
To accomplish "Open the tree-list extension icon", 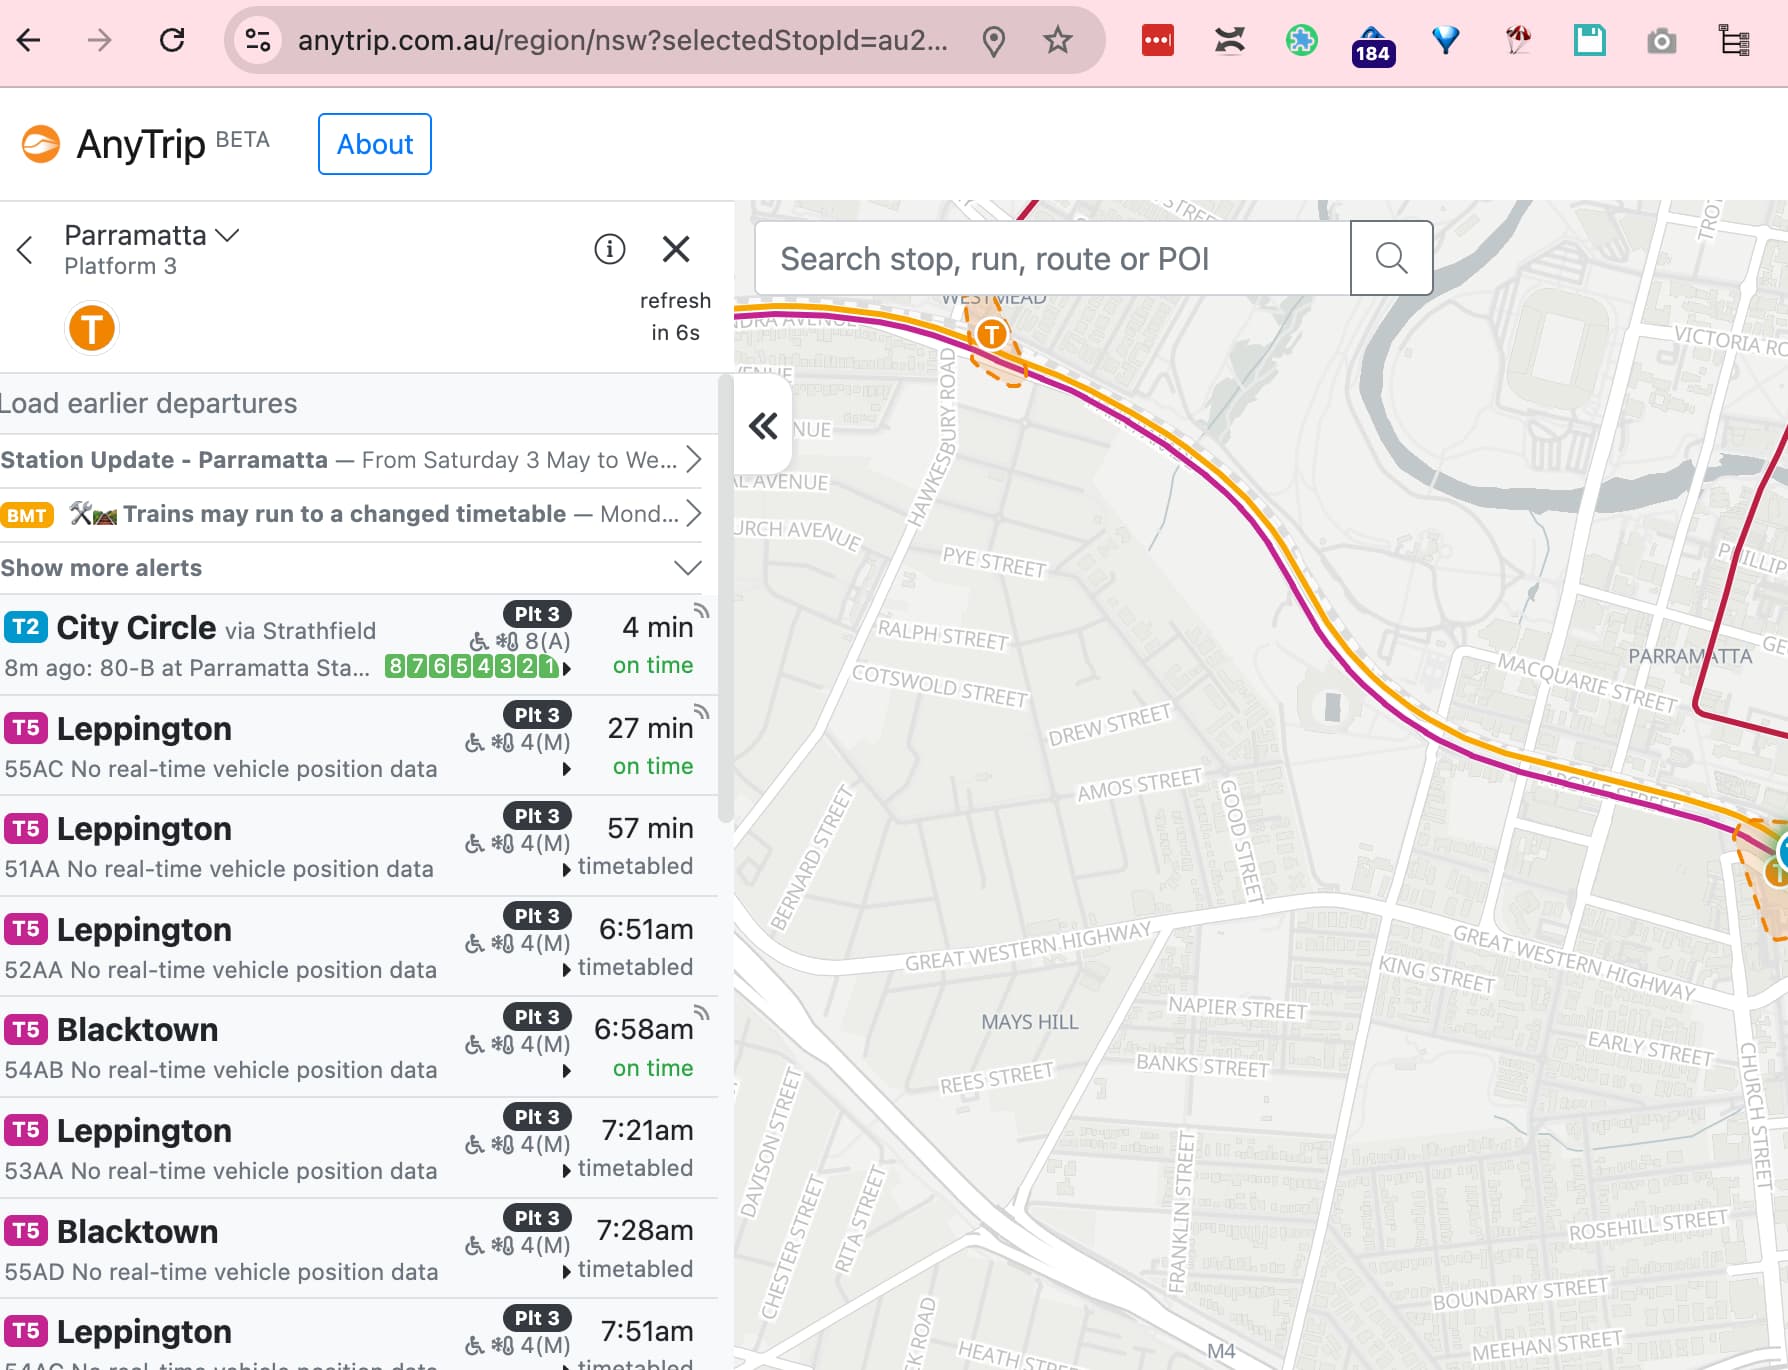I will click(x=1733, y=40).
